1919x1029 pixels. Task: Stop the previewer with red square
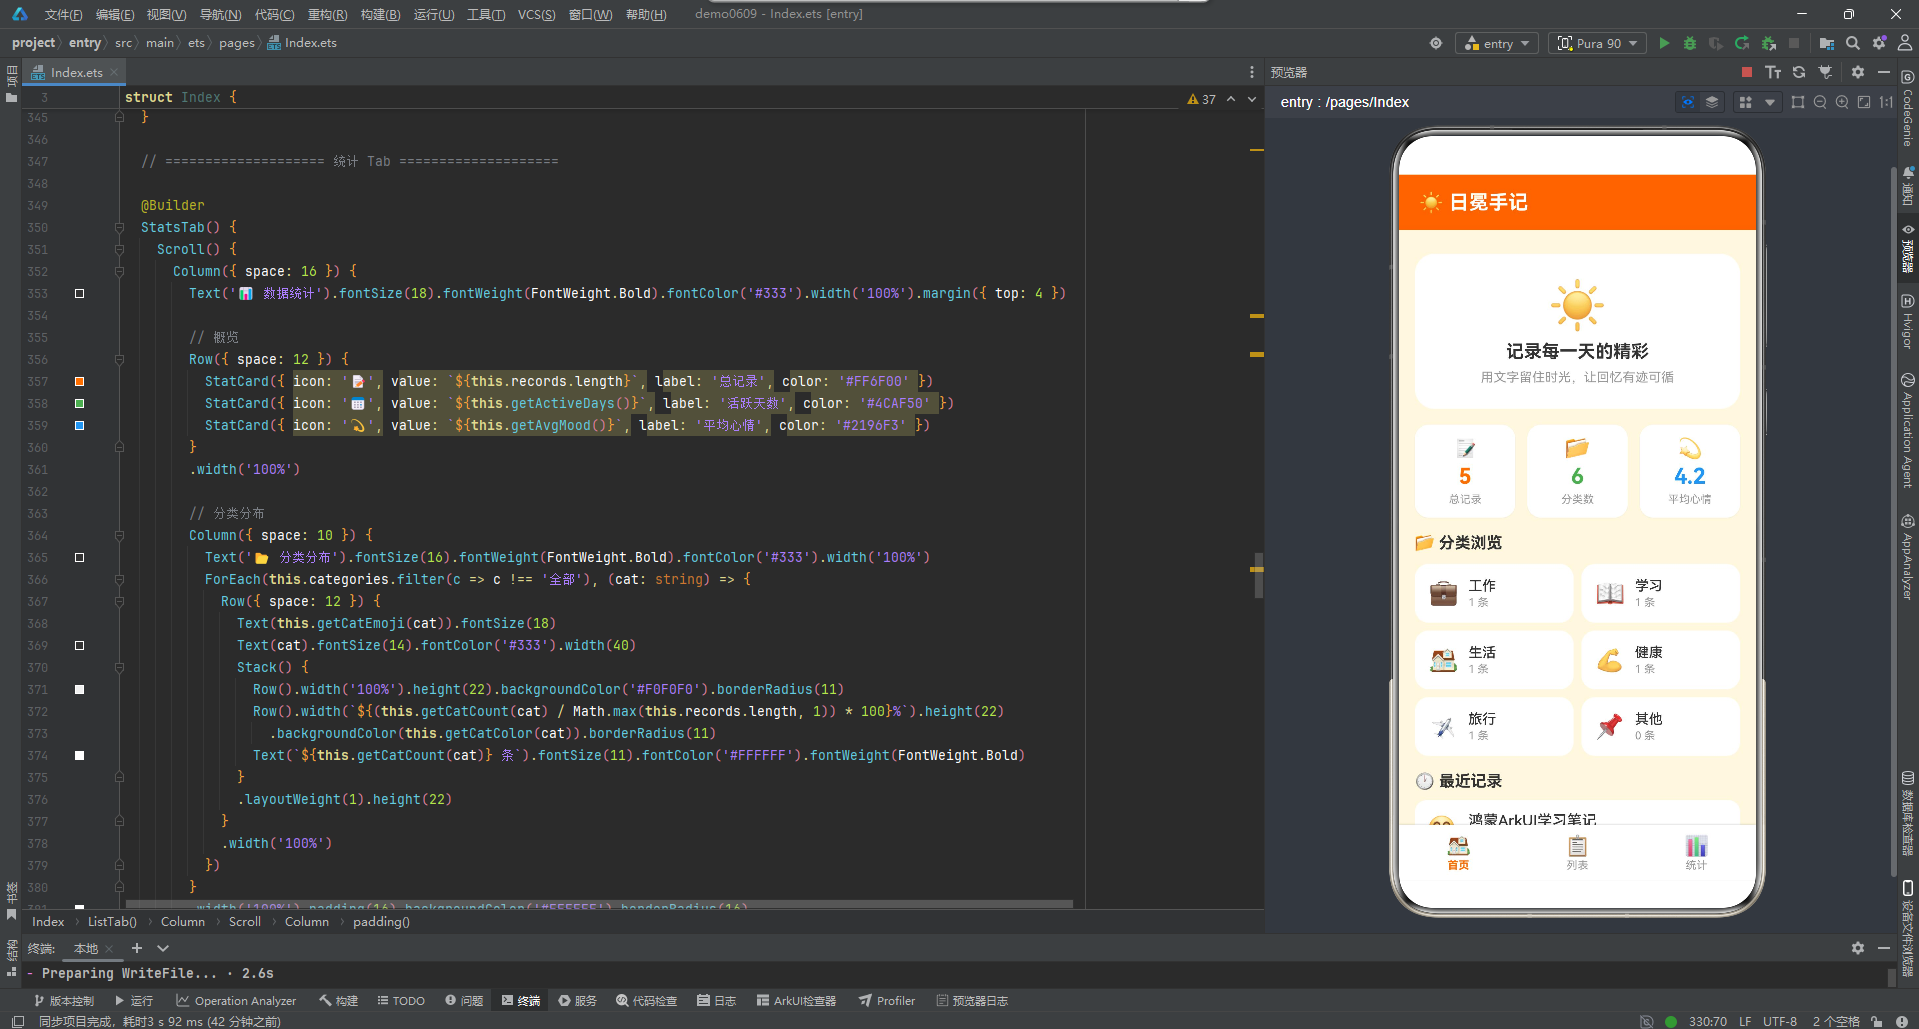tap(1747, 72)
